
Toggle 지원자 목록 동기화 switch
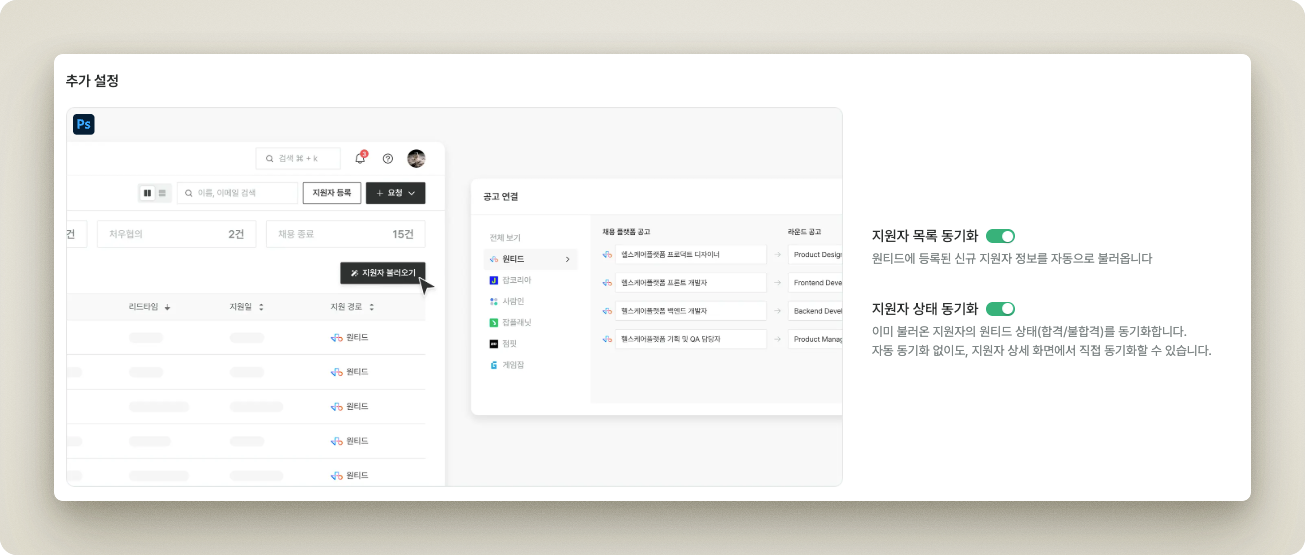point(1000,236)
